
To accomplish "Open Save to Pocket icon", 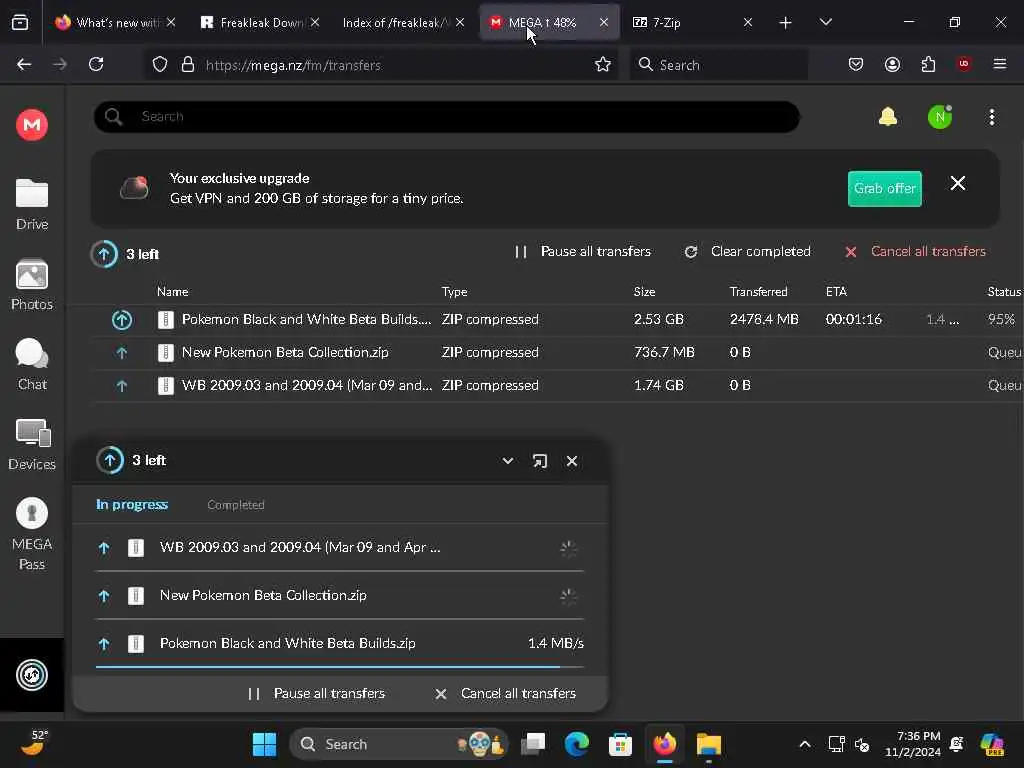I will [x=856, y=64].
